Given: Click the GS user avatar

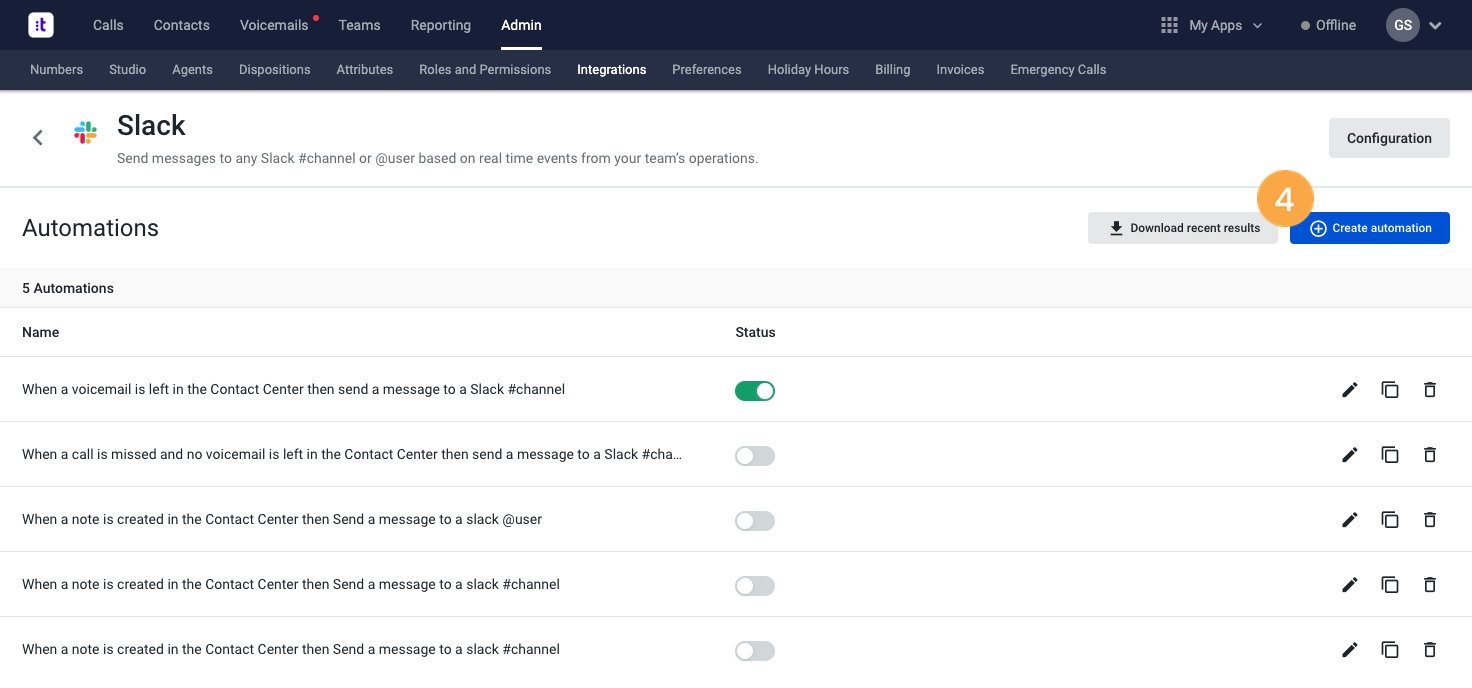Looking at the screenshot, I should (1403, 25).
